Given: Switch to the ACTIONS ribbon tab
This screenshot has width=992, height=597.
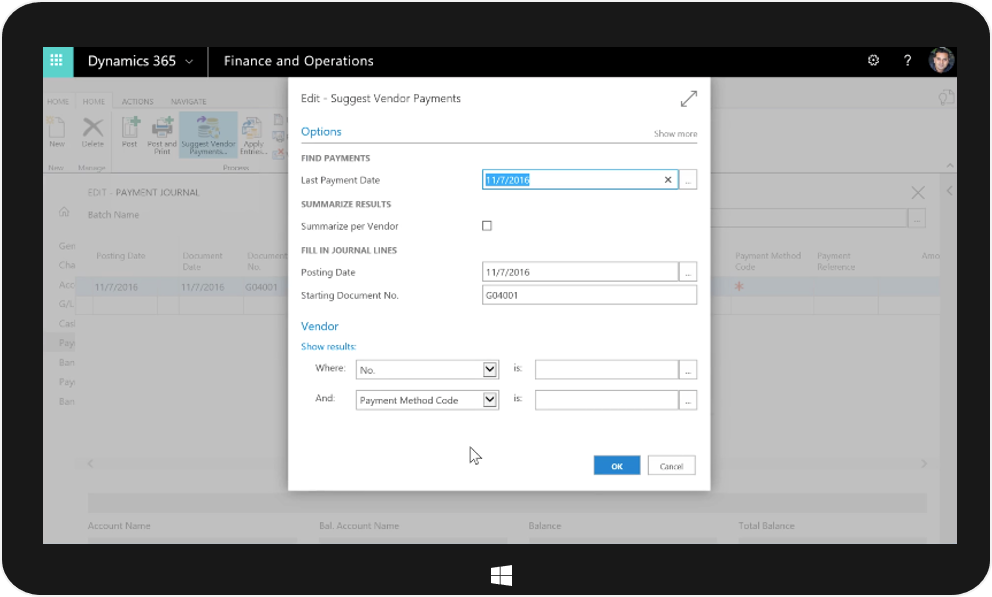Looking at the screenshot, I should click(x=138, y=101).
